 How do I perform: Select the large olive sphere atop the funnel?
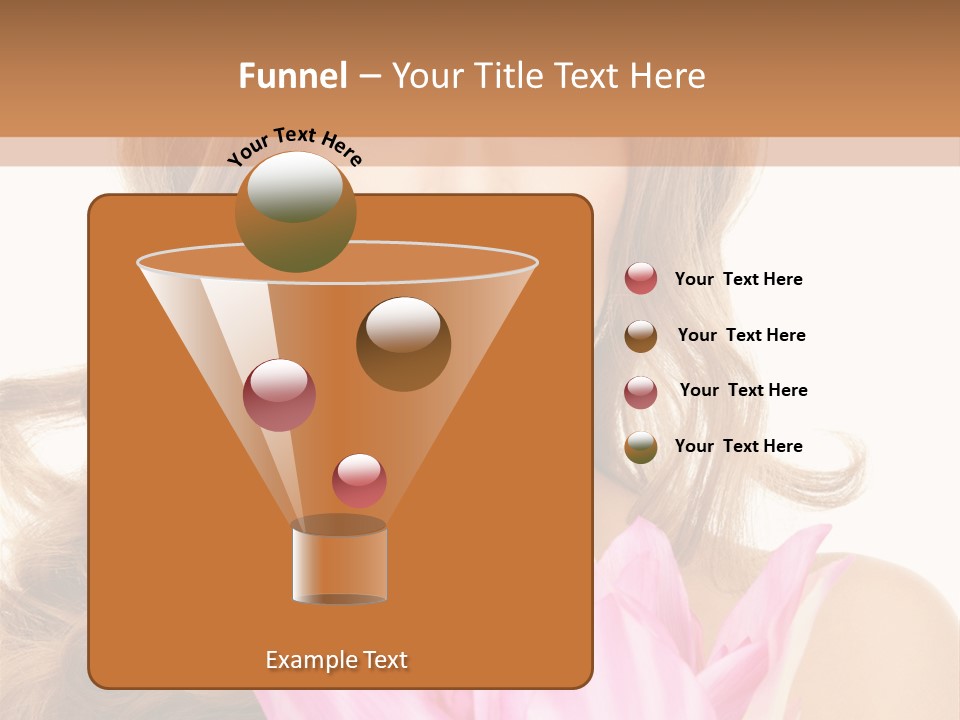(x=295, y=212)
